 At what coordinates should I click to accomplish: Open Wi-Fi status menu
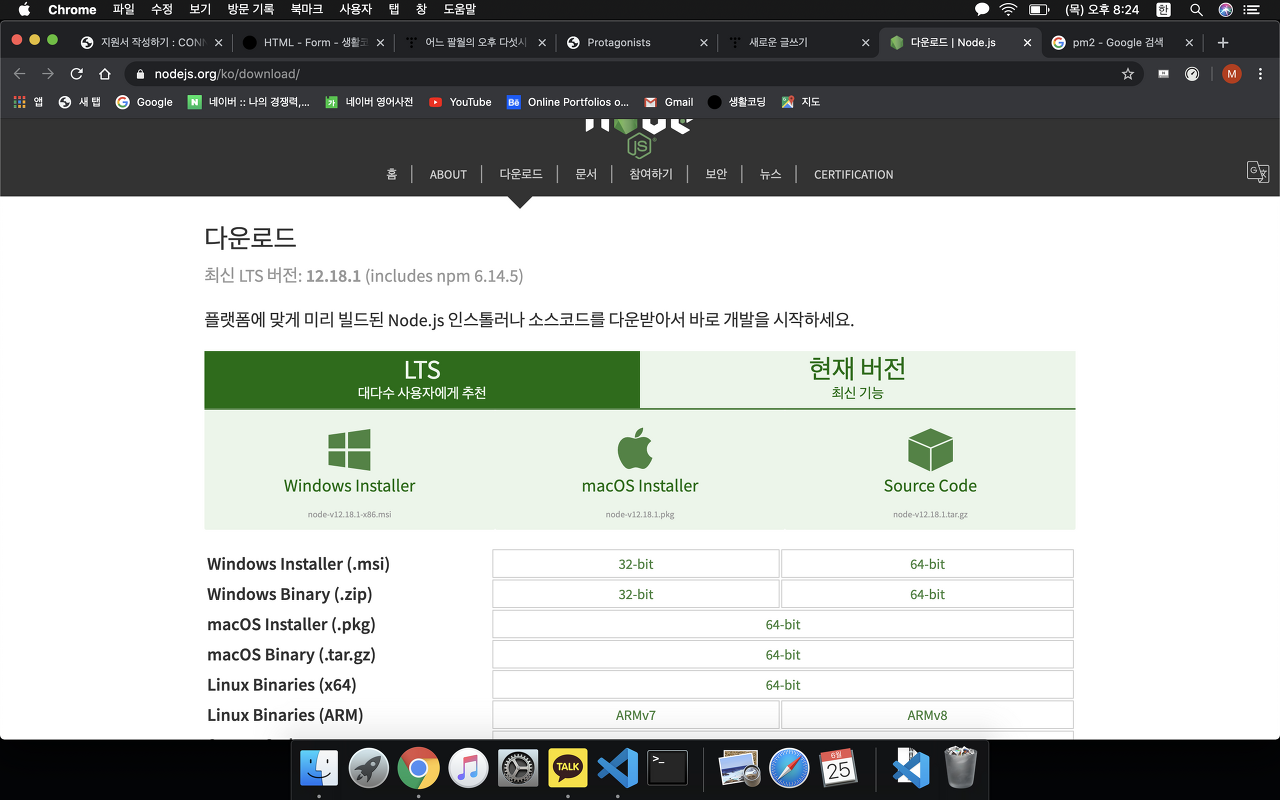pyautogui.click(x=1008, y=10)
